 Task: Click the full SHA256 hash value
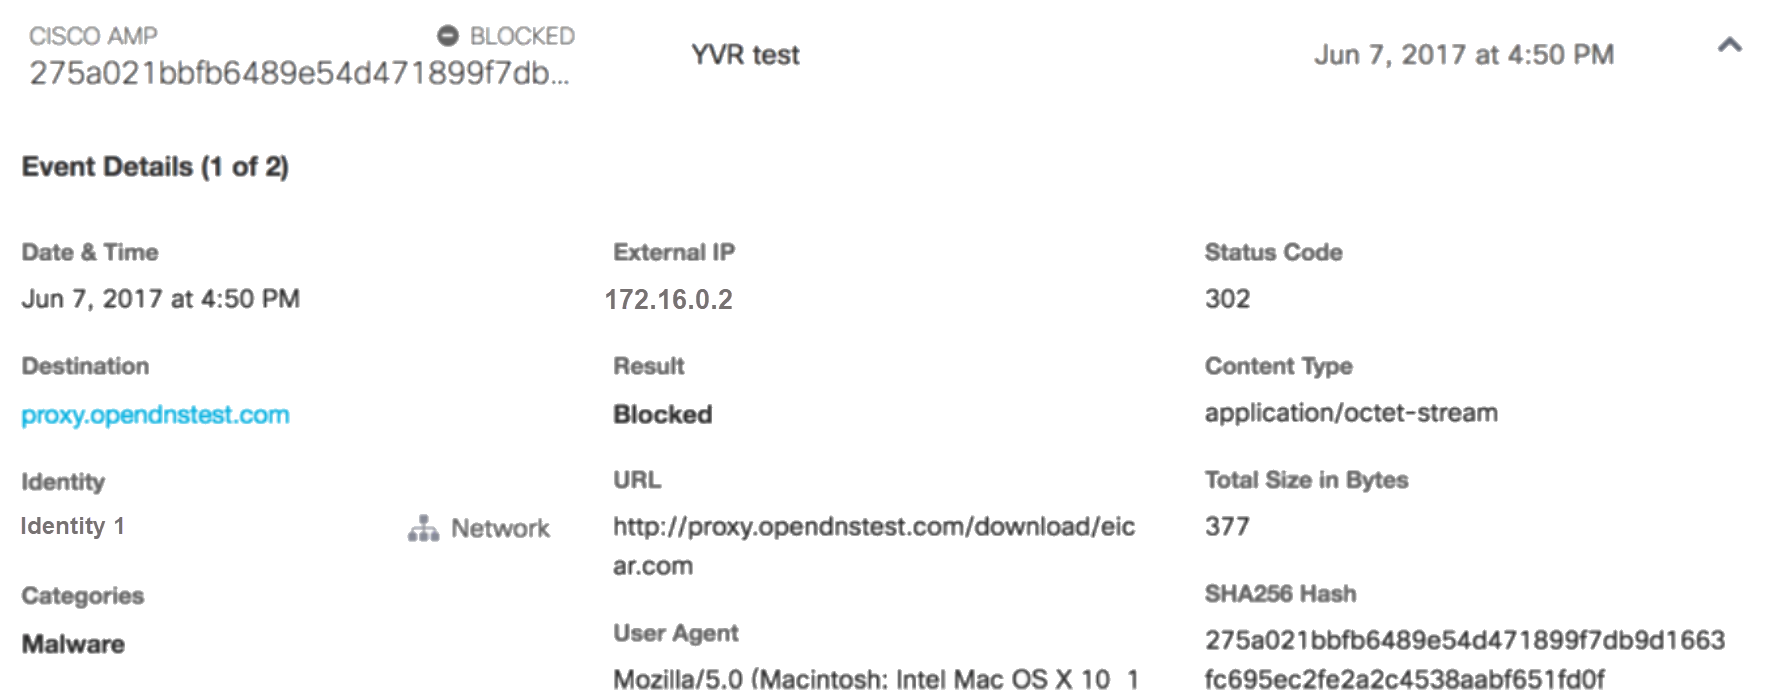coord(1465,659)
